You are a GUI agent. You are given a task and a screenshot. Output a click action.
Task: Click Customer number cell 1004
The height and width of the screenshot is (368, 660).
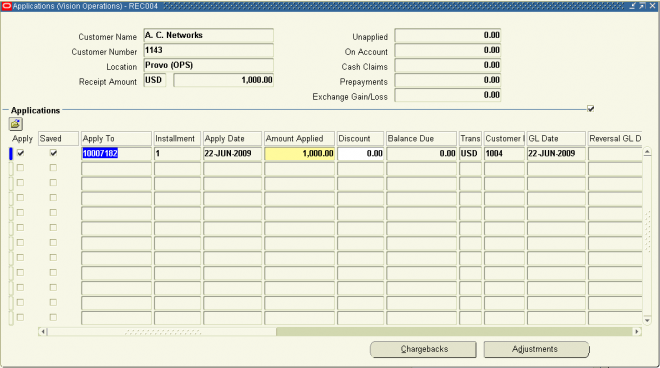pos(504,154)
